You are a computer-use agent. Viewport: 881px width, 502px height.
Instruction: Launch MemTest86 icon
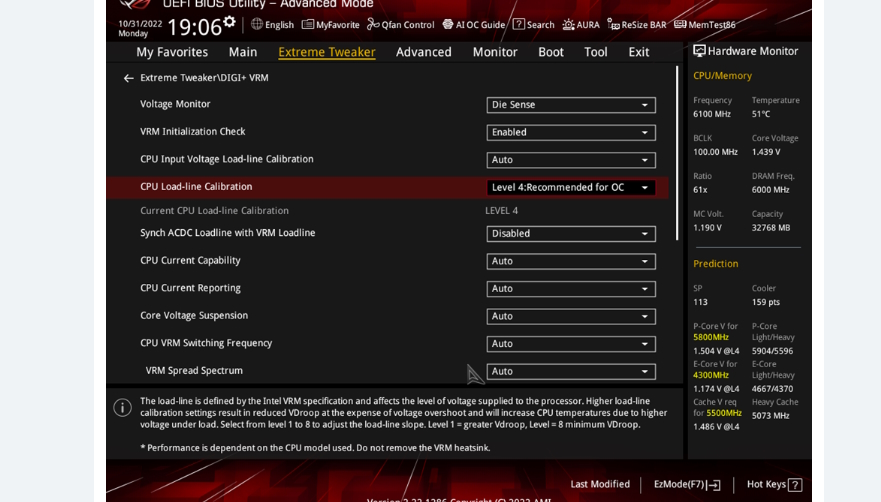pos(680,24)
